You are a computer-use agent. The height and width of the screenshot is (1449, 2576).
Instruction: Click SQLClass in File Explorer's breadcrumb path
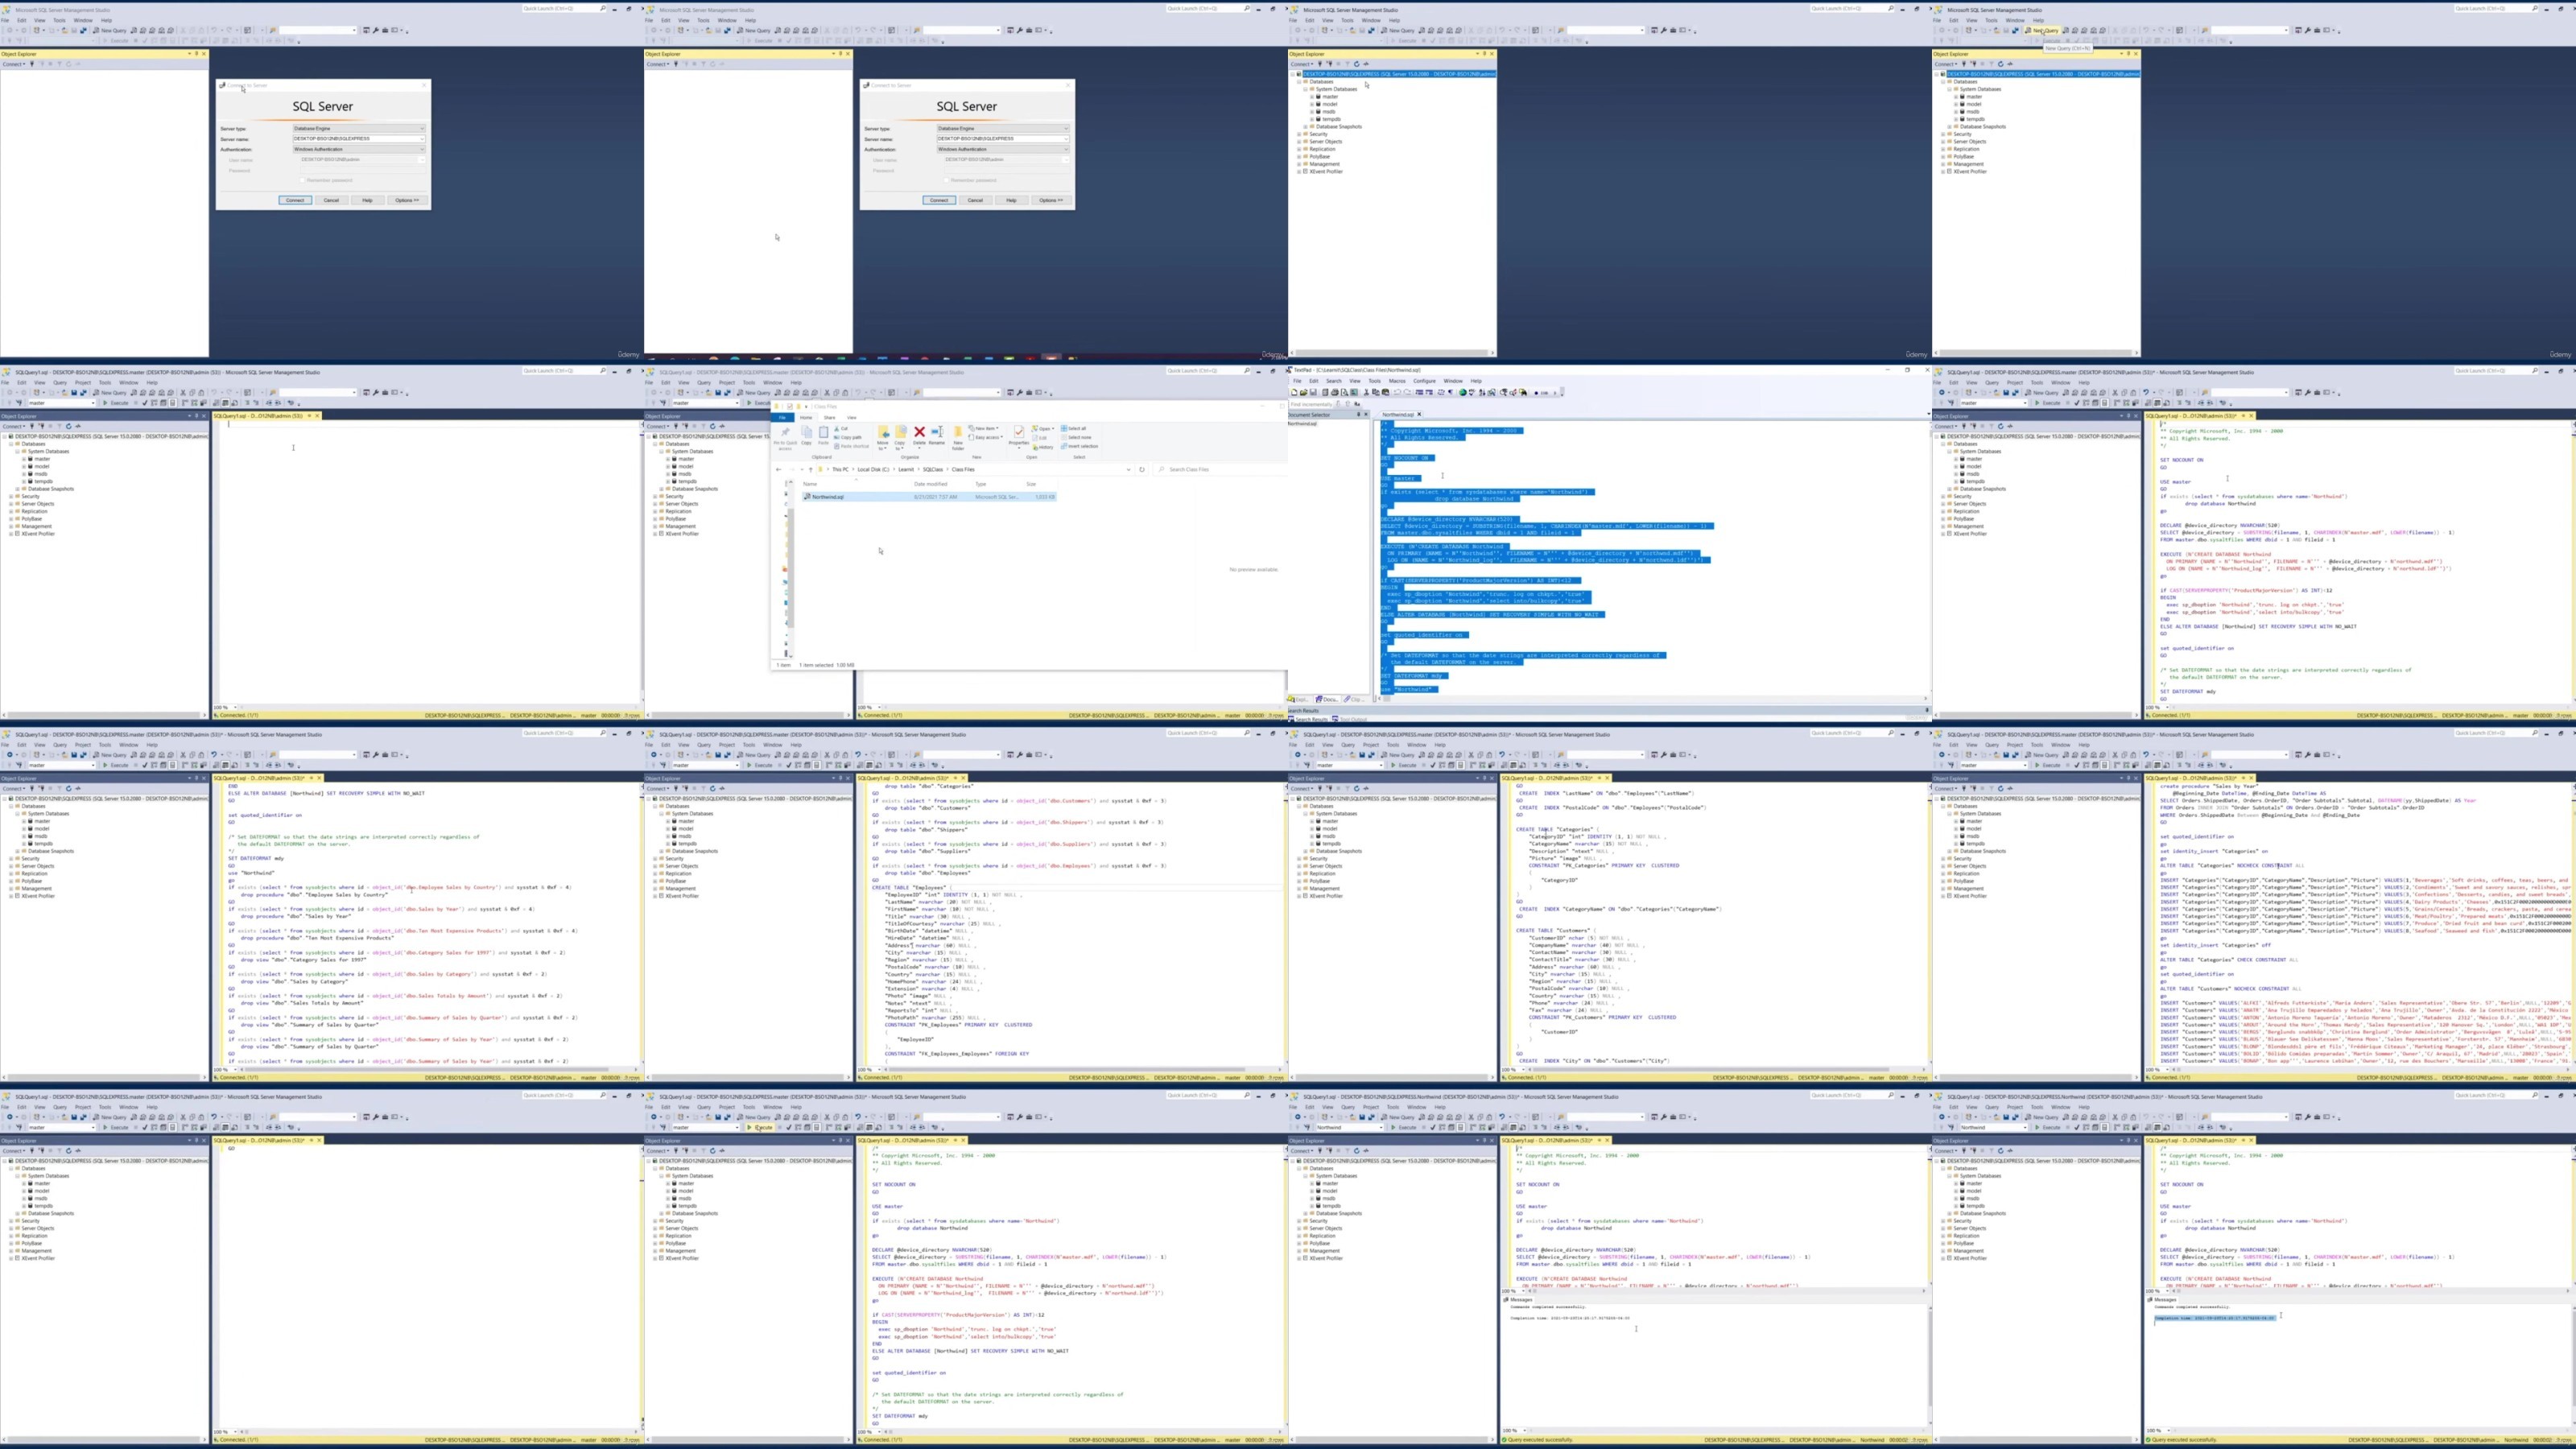933,470
